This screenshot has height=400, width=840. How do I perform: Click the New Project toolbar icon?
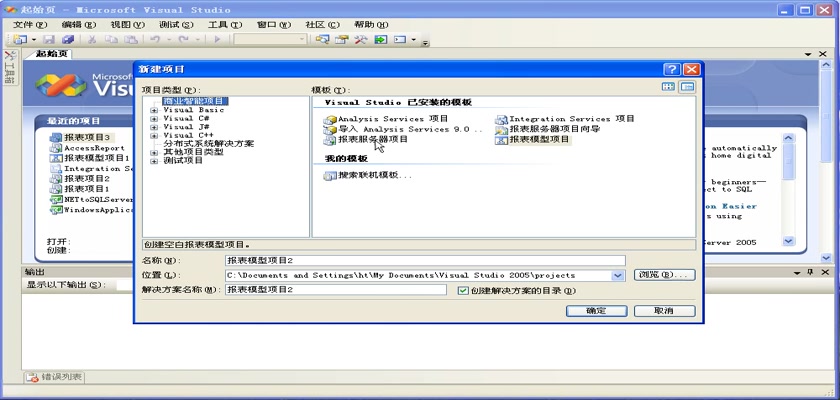point(20,40)
